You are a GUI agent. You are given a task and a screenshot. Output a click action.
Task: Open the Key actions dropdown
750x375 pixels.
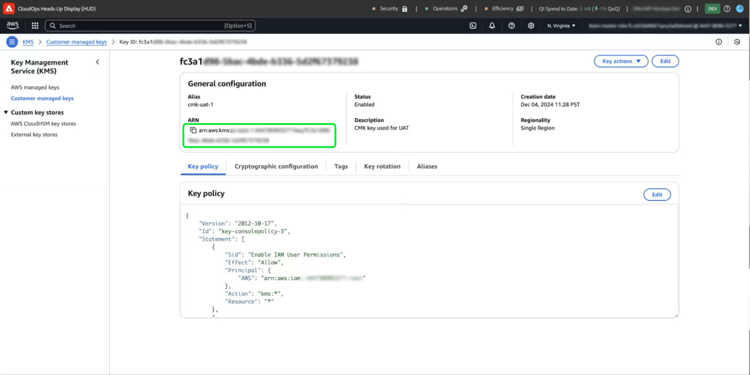coord(621,61)
